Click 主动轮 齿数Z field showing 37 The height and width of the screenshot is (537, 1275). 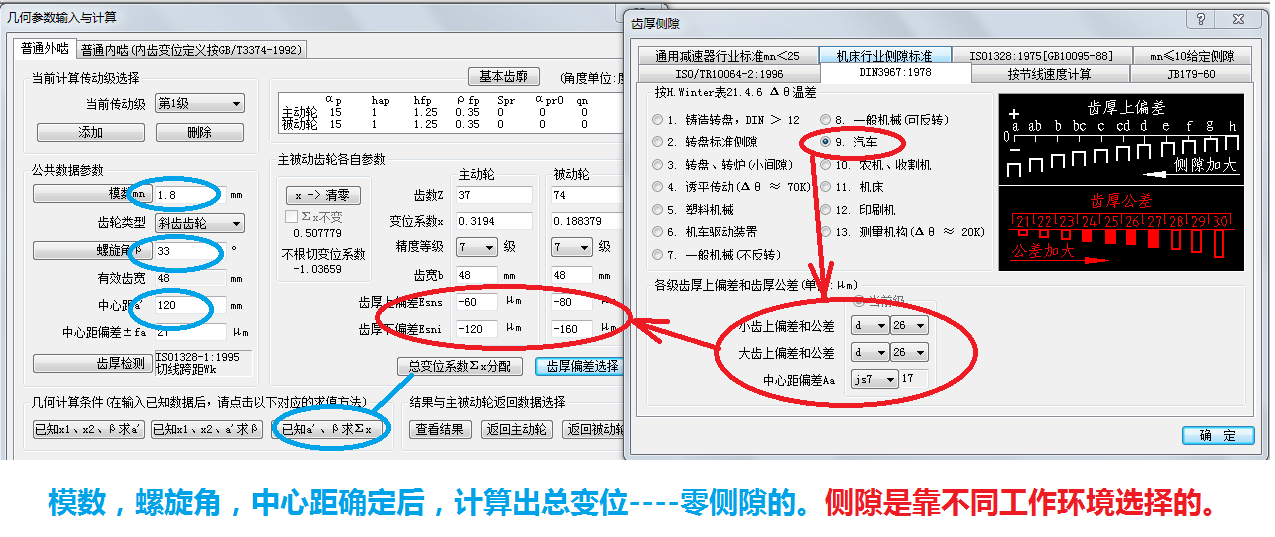493,195
